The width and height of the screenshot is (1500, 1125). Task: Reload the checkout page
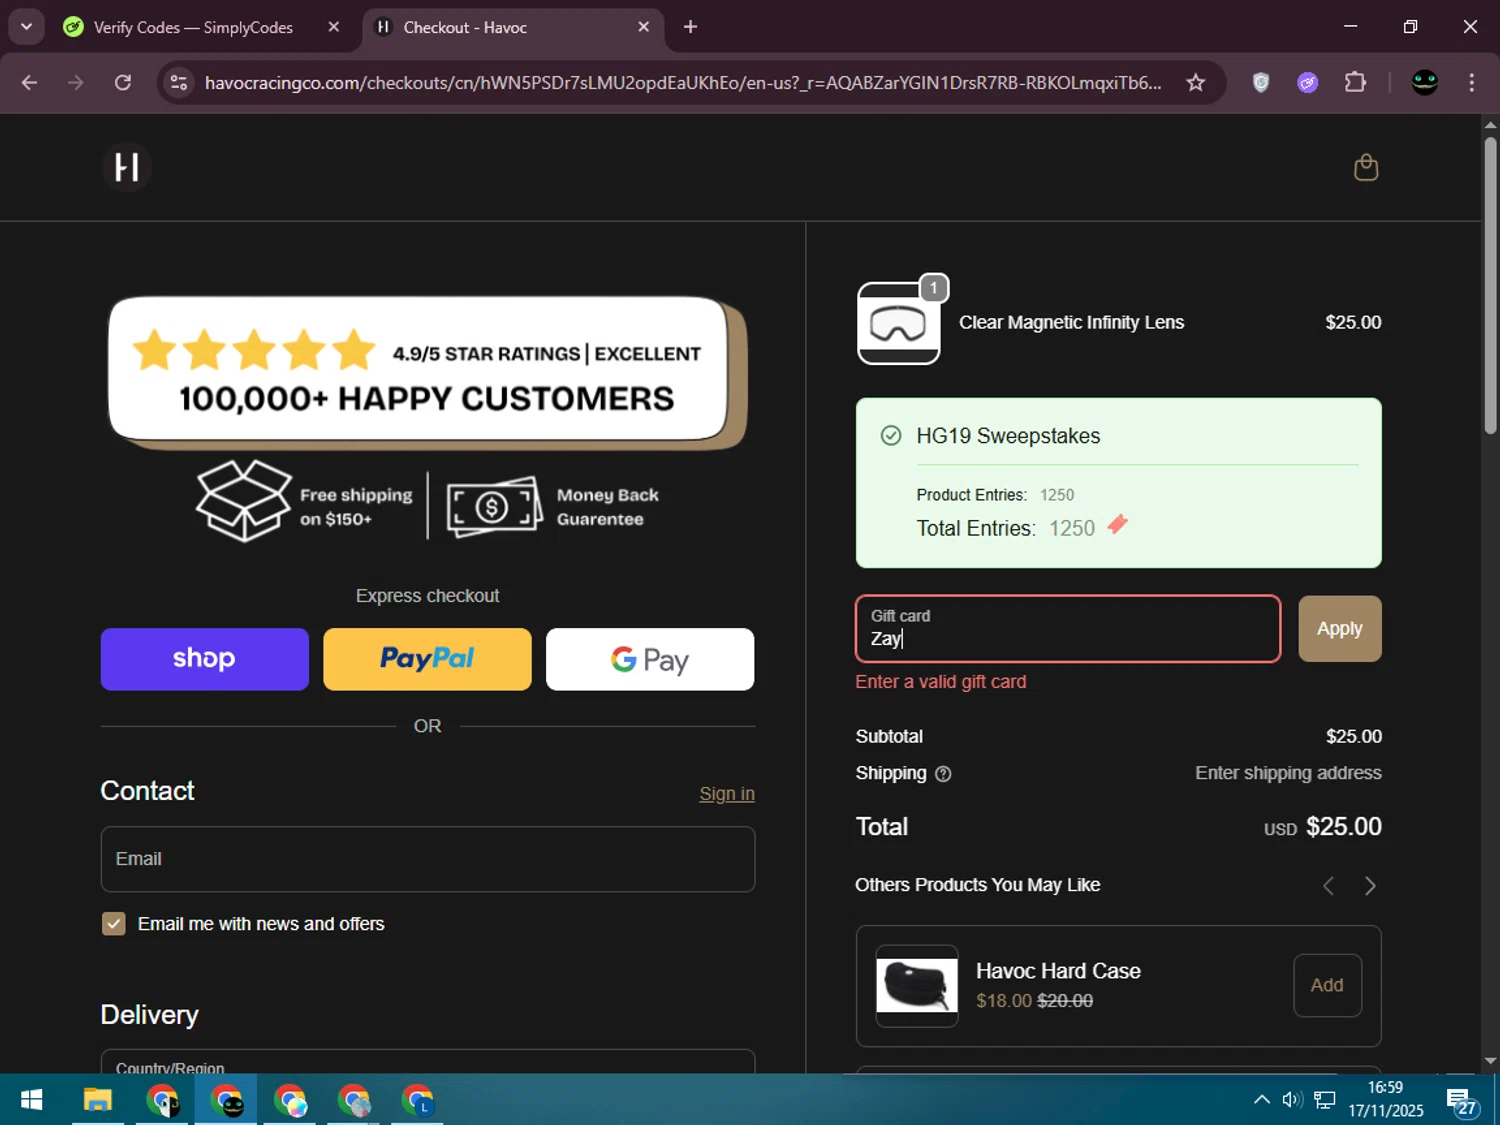click(x=123, y=83)
